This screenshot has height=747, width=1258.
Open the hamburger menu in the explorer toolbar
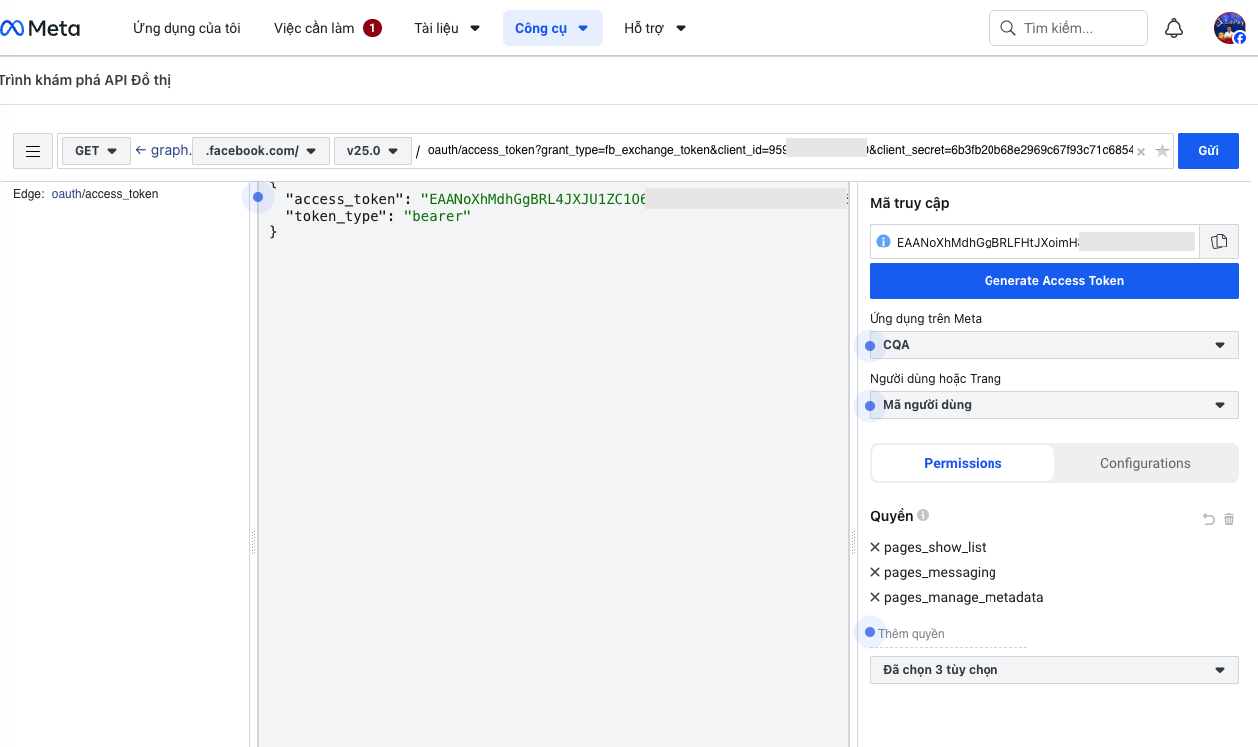click(x=33, y=151)
